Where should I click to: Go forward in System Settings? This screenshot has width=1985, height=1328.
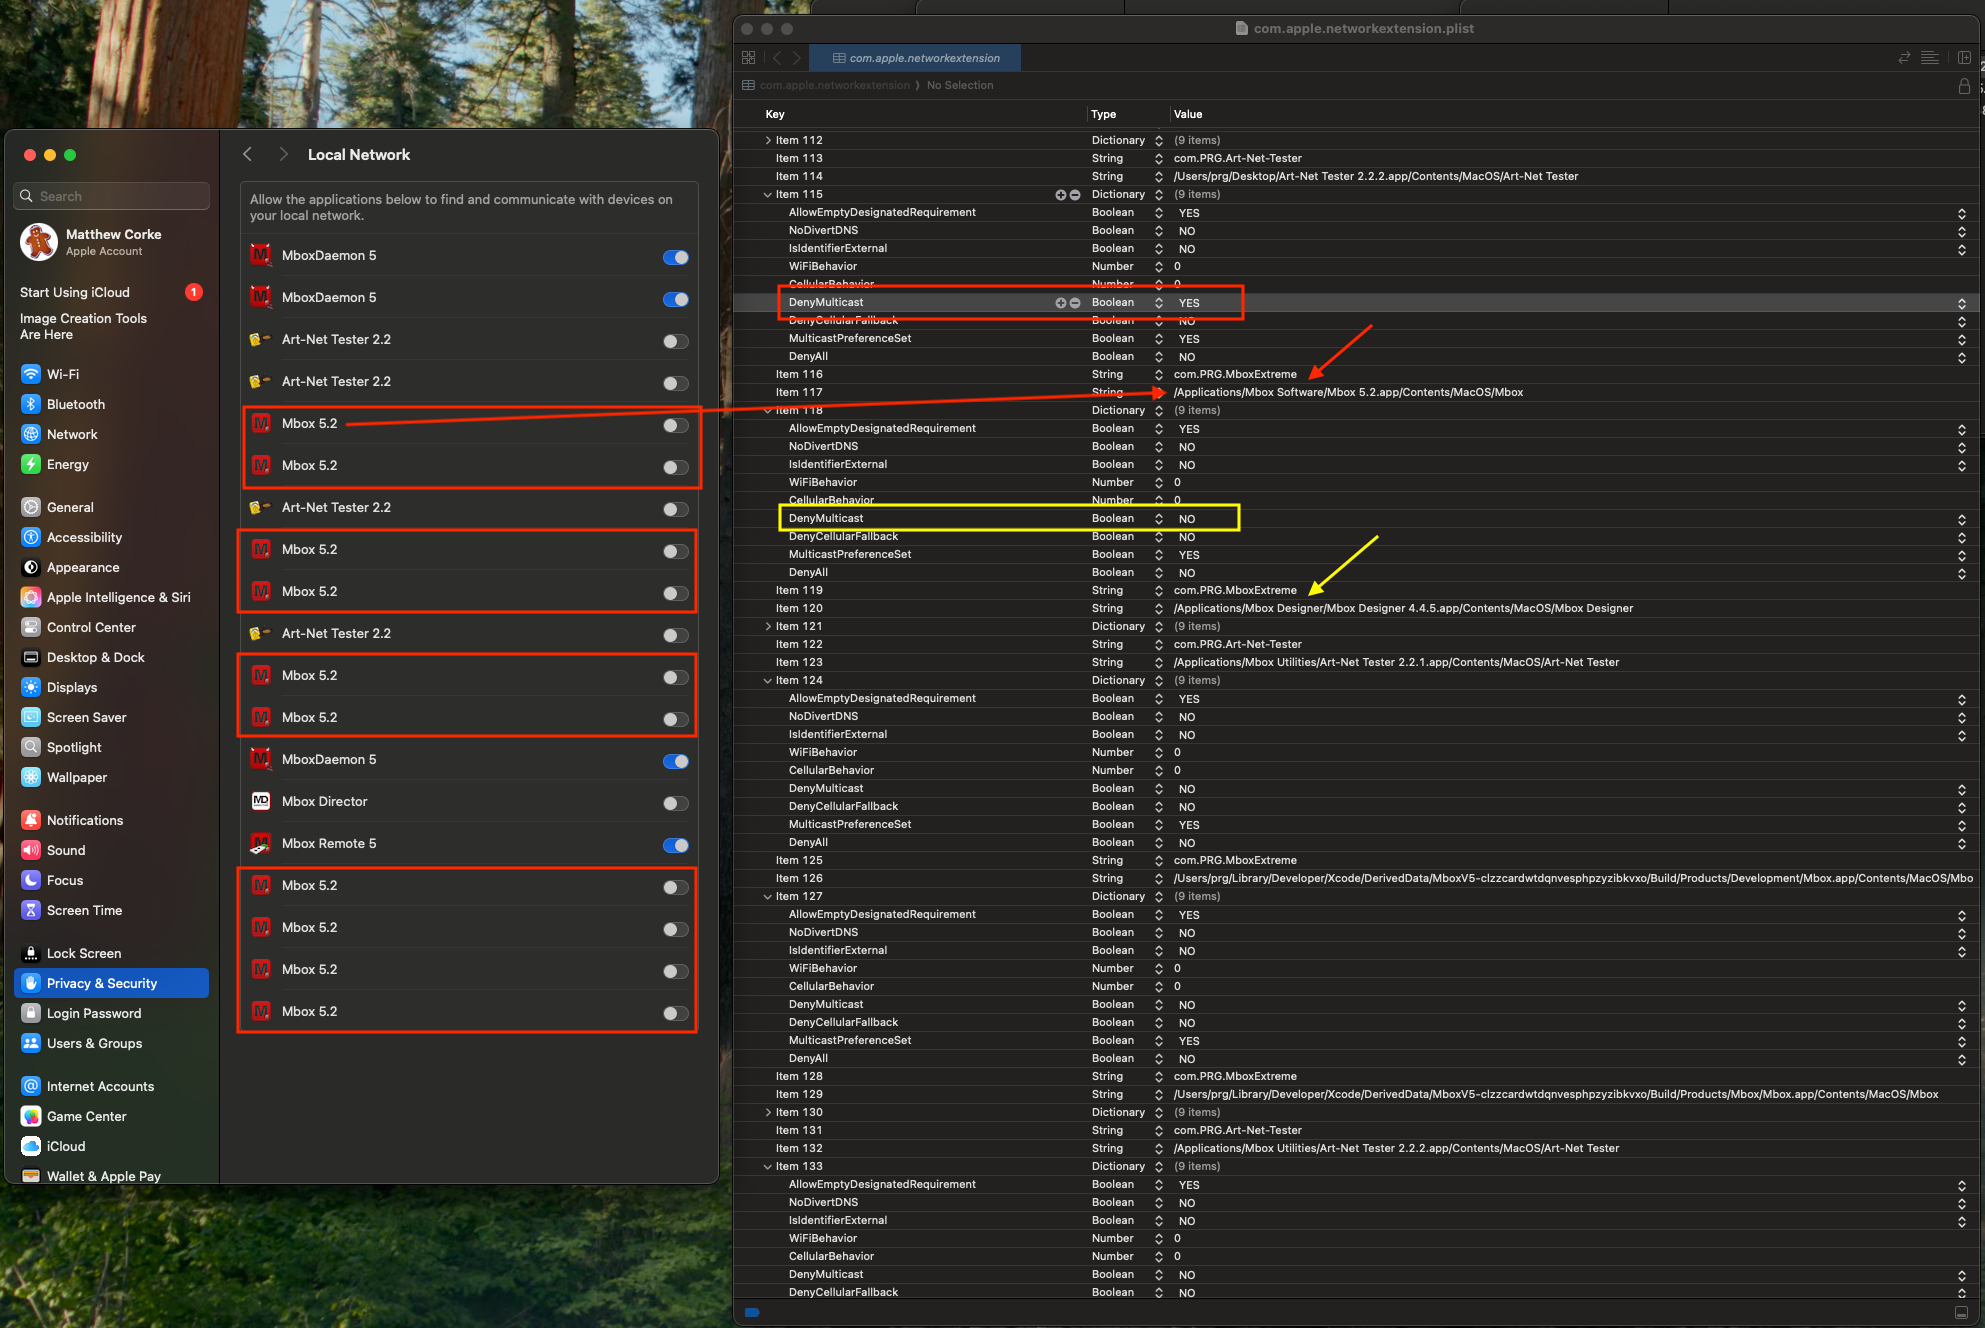(x=283, y=154)
